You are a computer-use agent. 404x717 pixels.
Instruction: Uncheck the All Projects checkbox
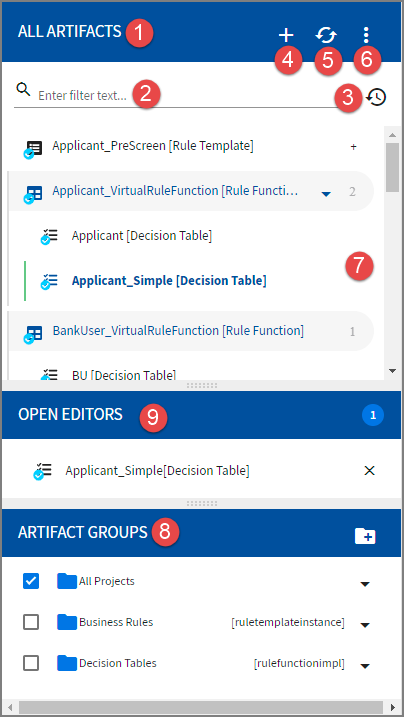[31, 581]
